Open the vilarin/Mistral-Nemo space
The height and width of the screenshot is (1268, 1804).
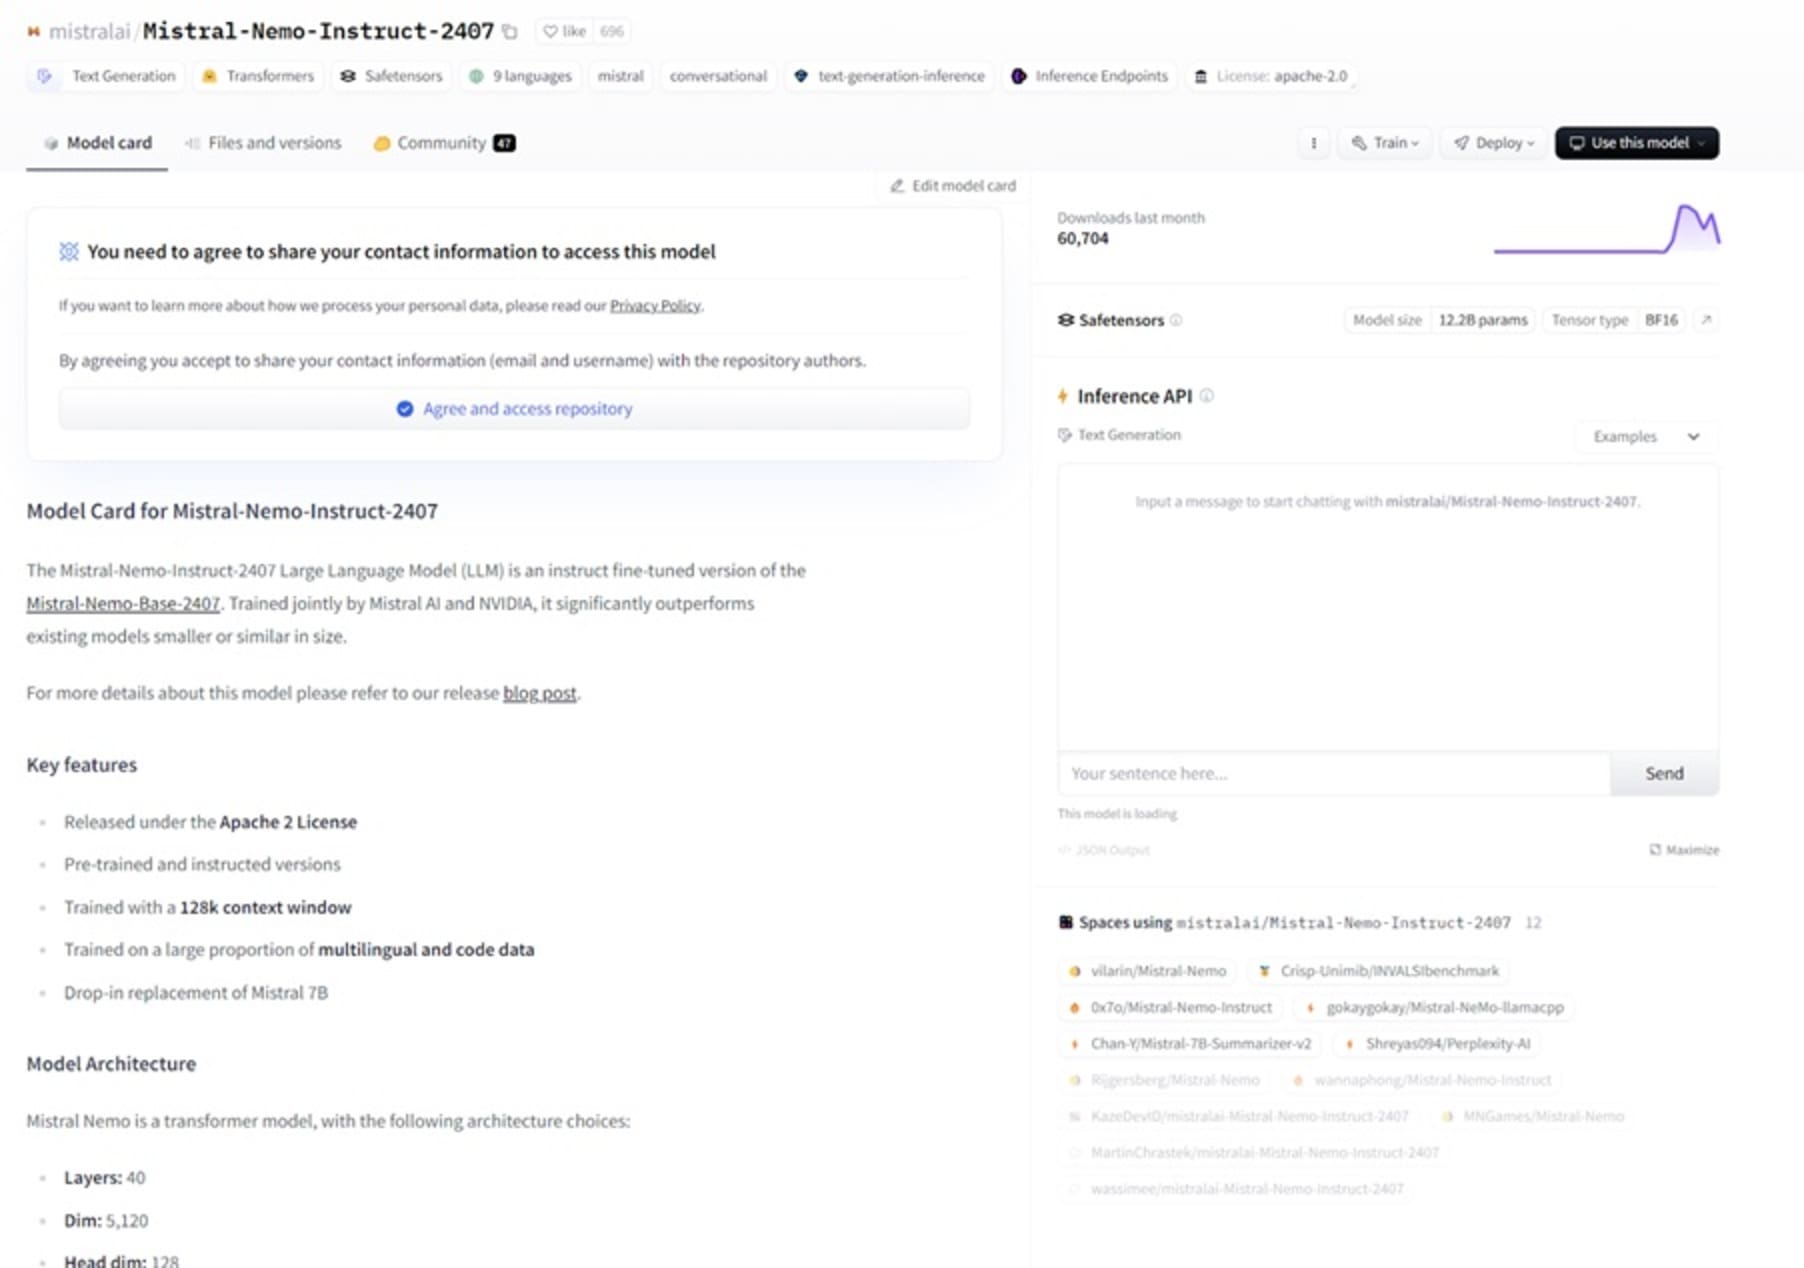(1147, 971)
